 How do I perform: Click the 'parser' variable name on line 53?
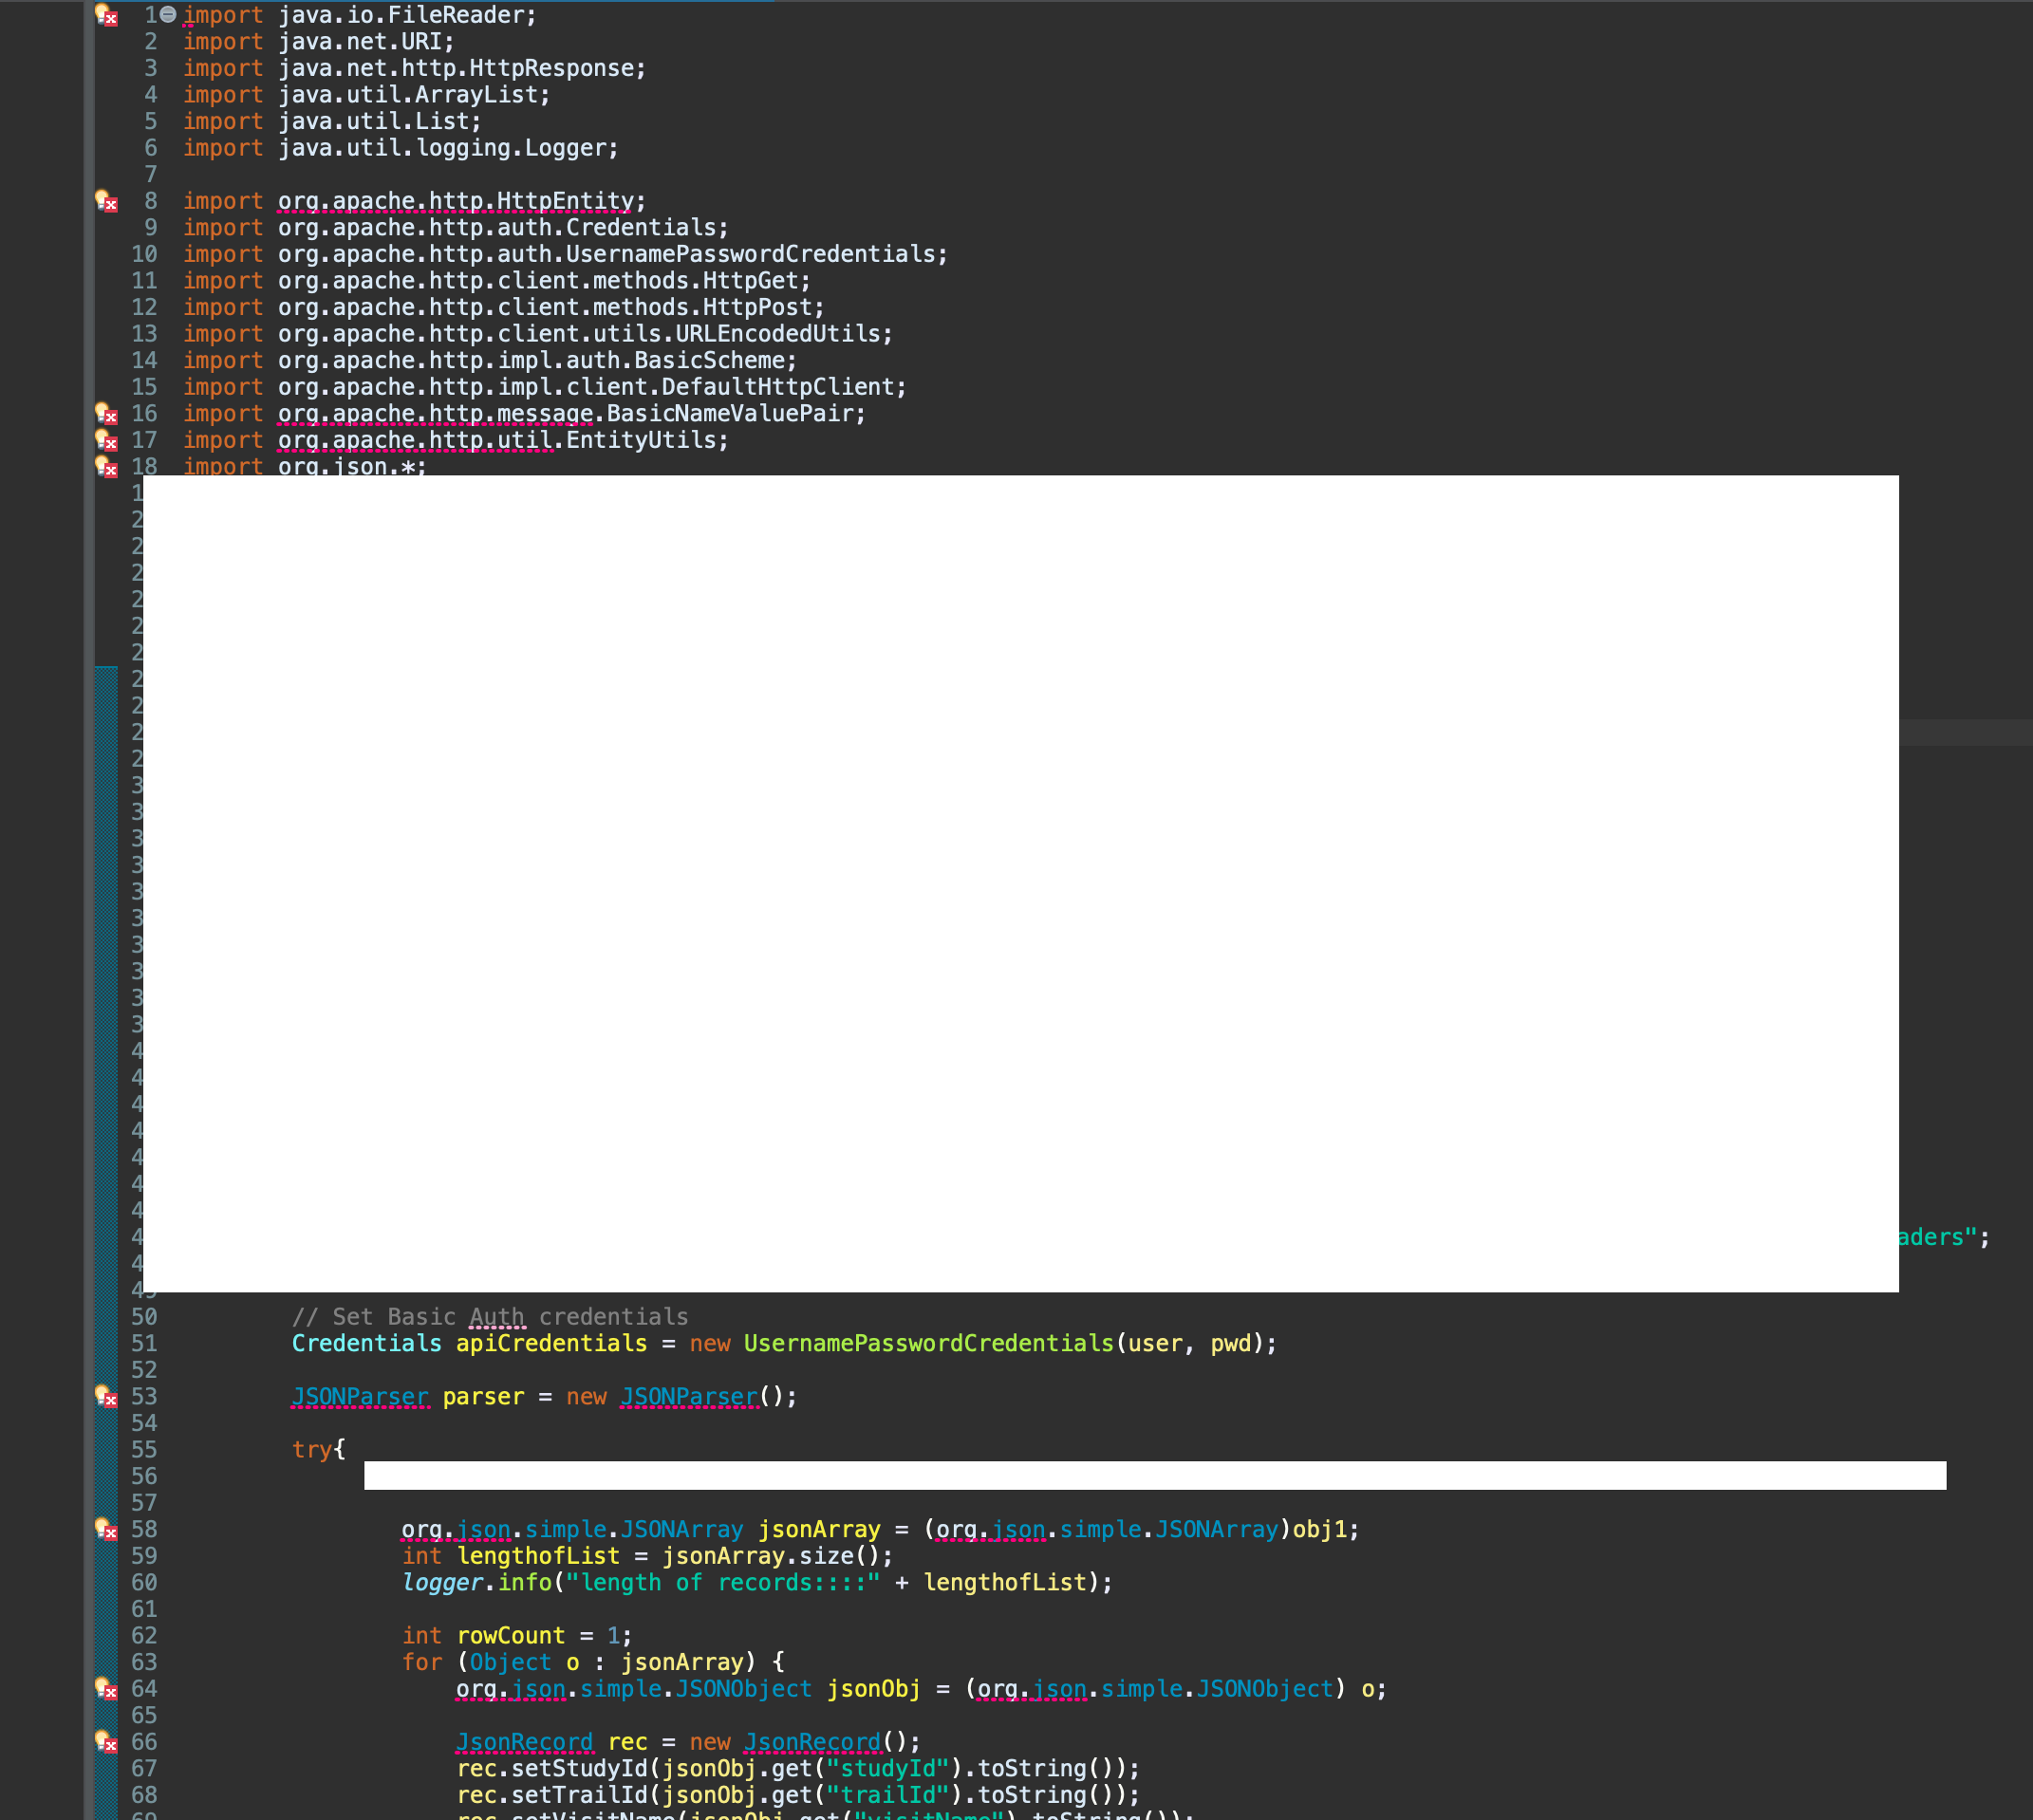coord(483,1396)
